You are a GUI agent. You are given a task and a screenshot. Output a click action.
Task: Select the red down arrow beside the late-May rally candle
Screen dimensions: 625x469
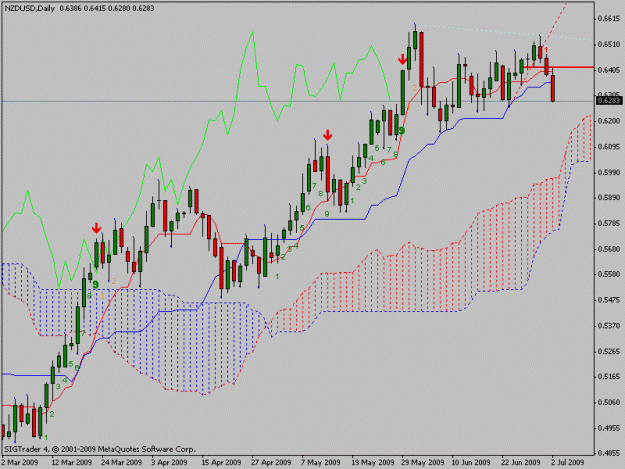403,60
